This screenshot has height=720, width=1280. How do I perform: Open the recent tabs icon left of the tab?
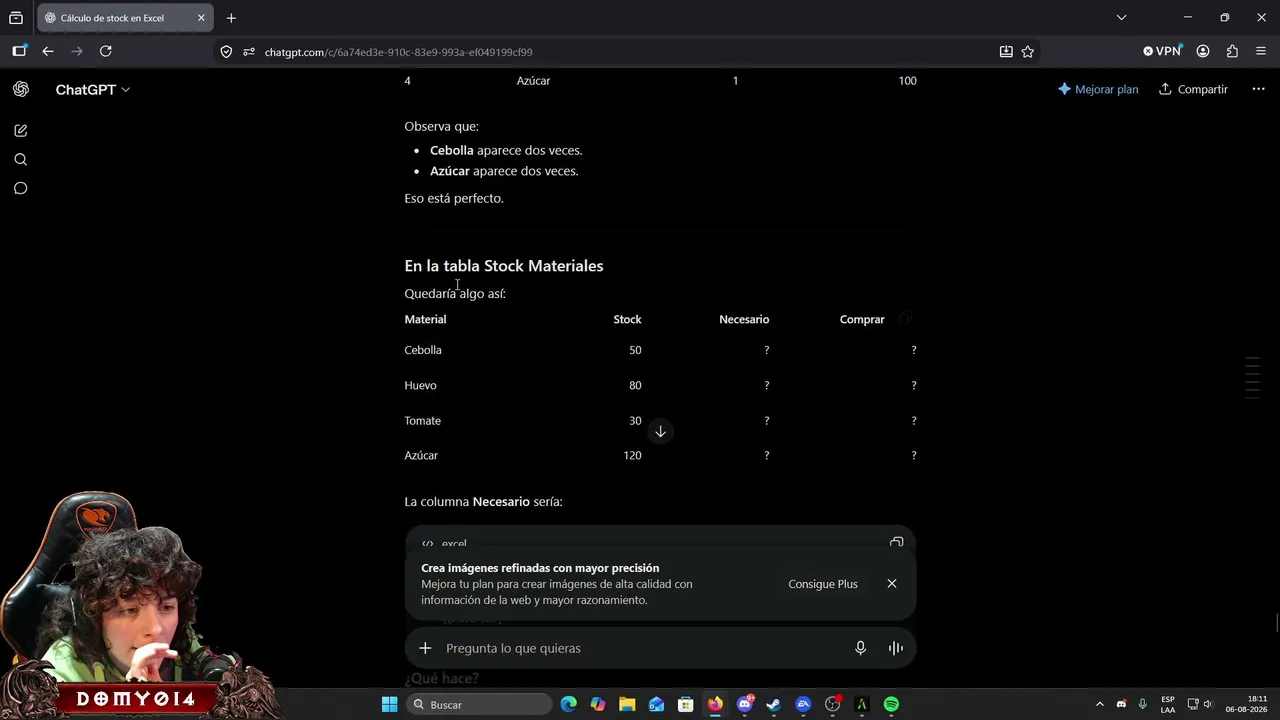pyautogui.click(x=16, y=18)
